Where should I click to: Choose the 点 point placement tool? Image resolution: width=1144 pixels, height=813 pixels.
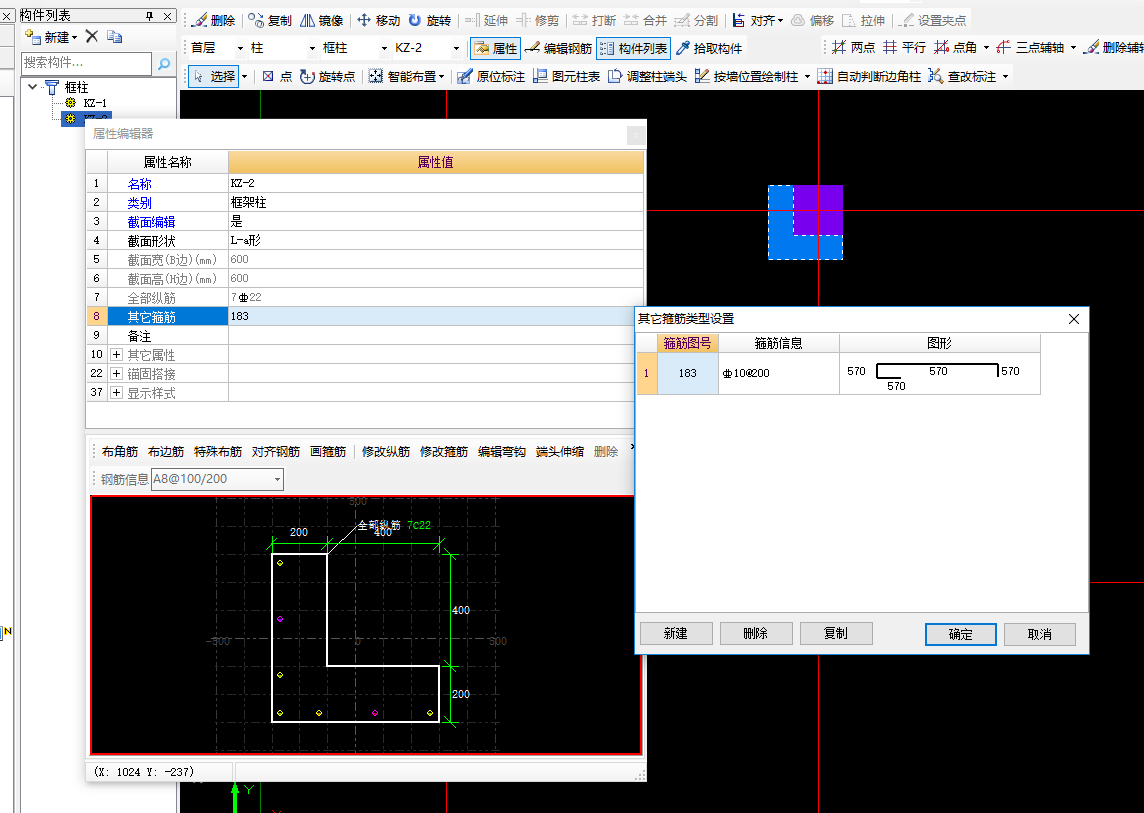tap(277, 76)
